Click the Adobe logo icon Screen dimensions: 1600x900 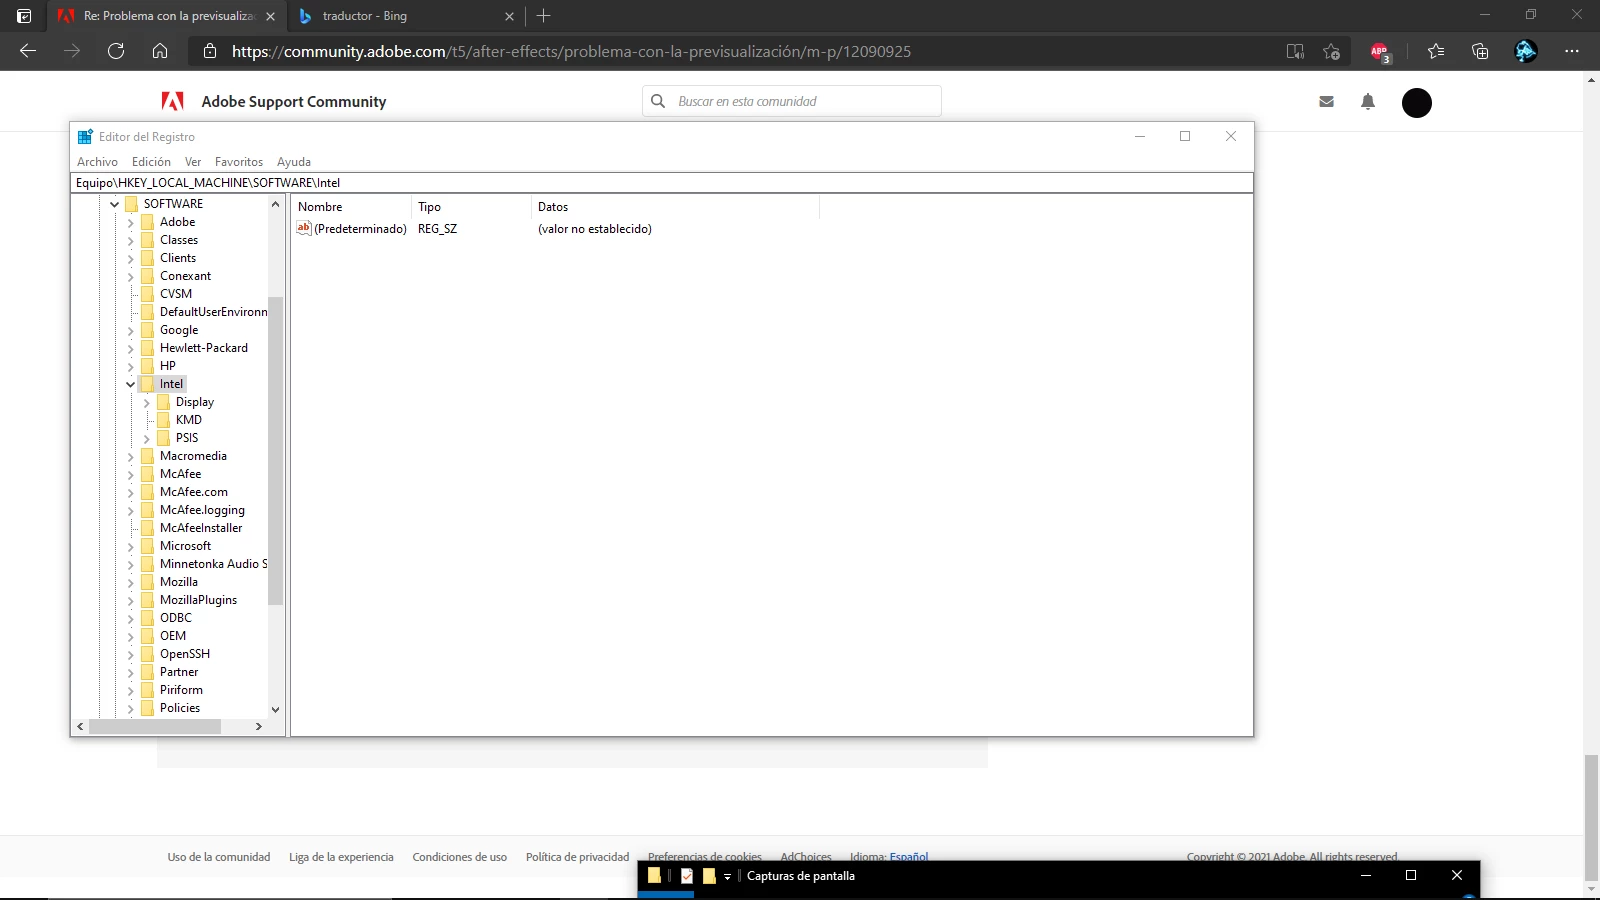pyautogui.click(x=172, y=101)
